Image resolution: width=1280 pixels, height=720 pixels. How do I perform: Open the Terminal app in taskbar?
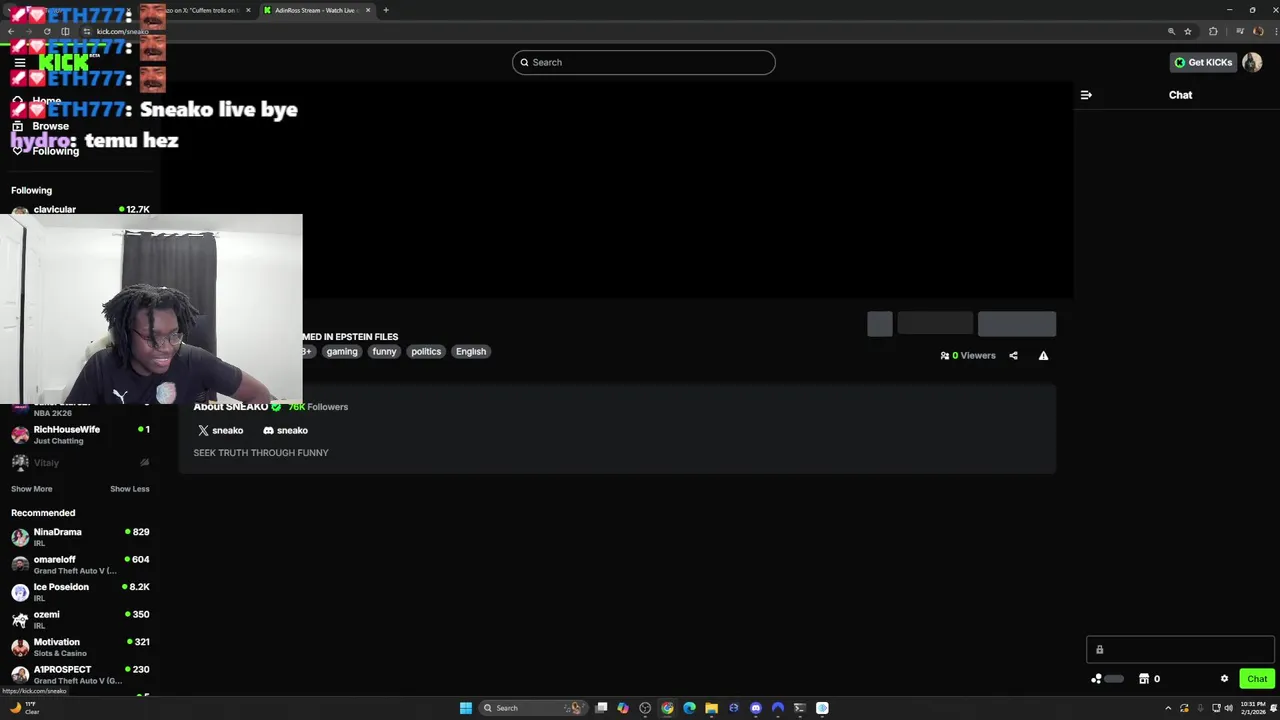pyautogui.click(x=799, y=708)
